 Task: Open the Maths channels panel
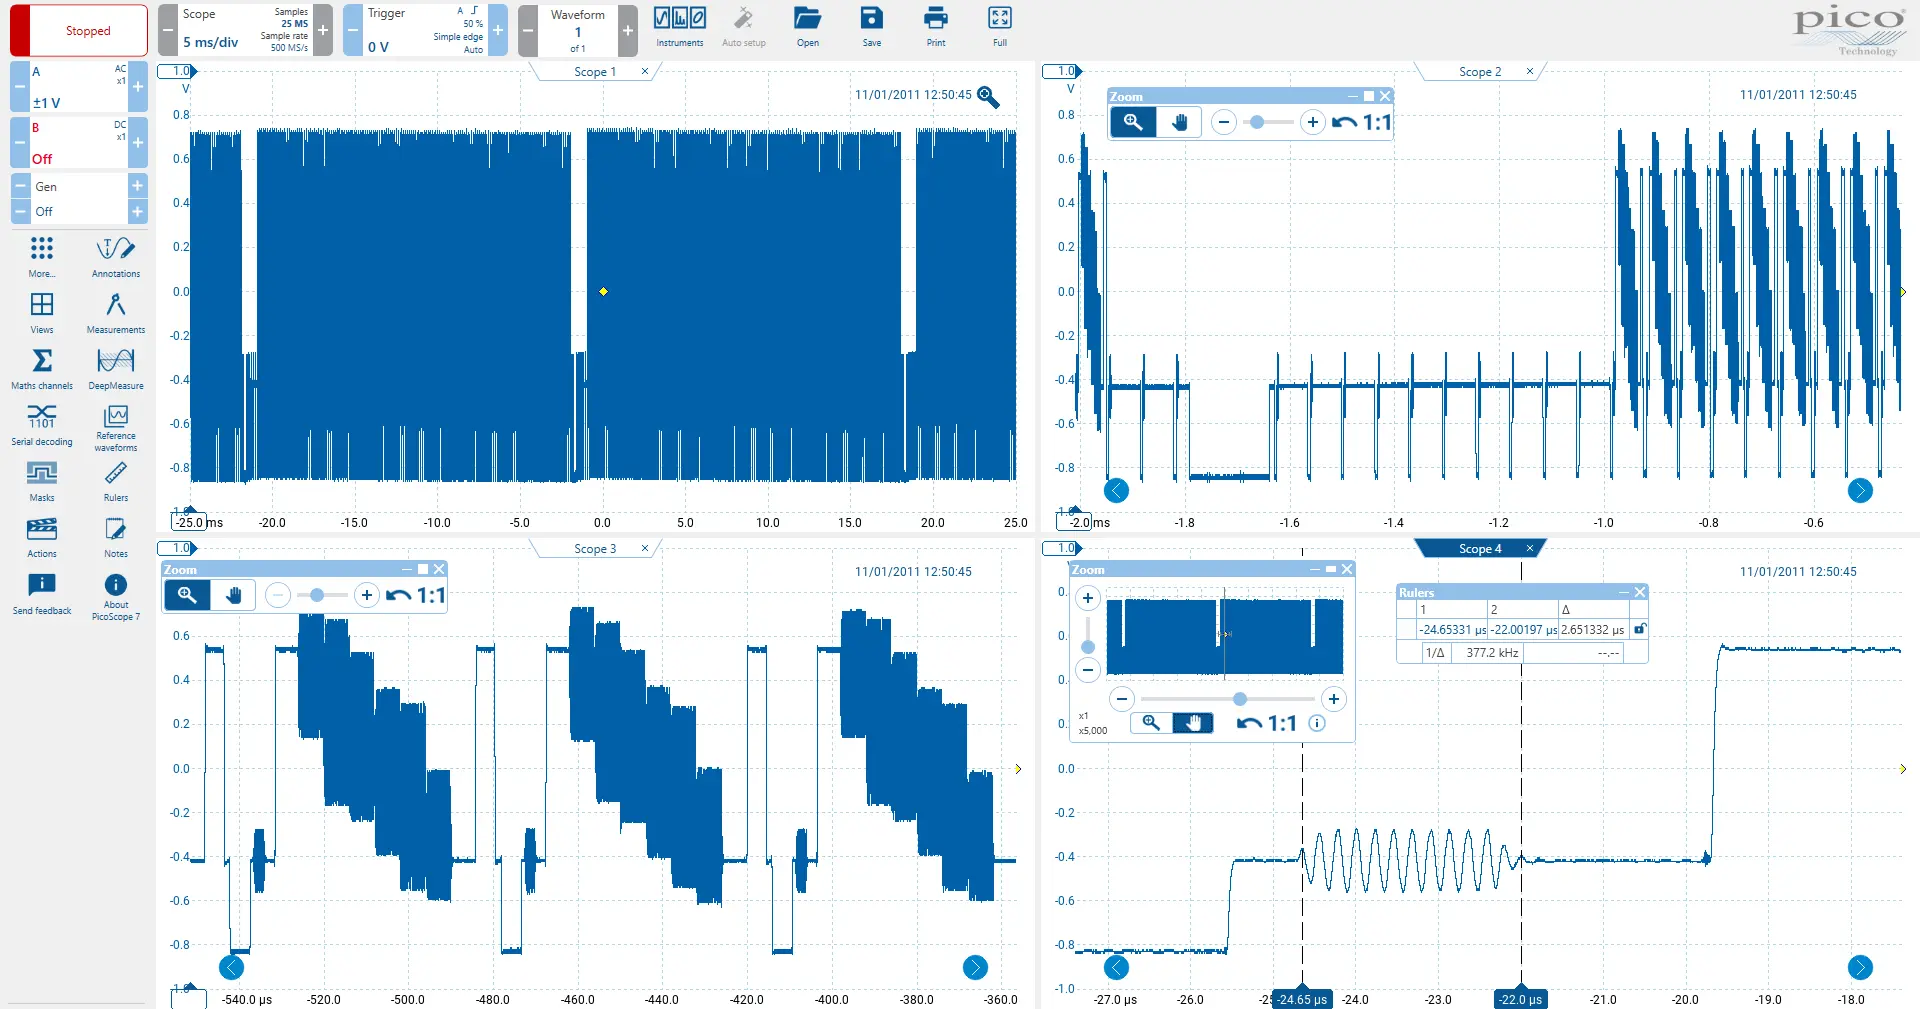42,368
